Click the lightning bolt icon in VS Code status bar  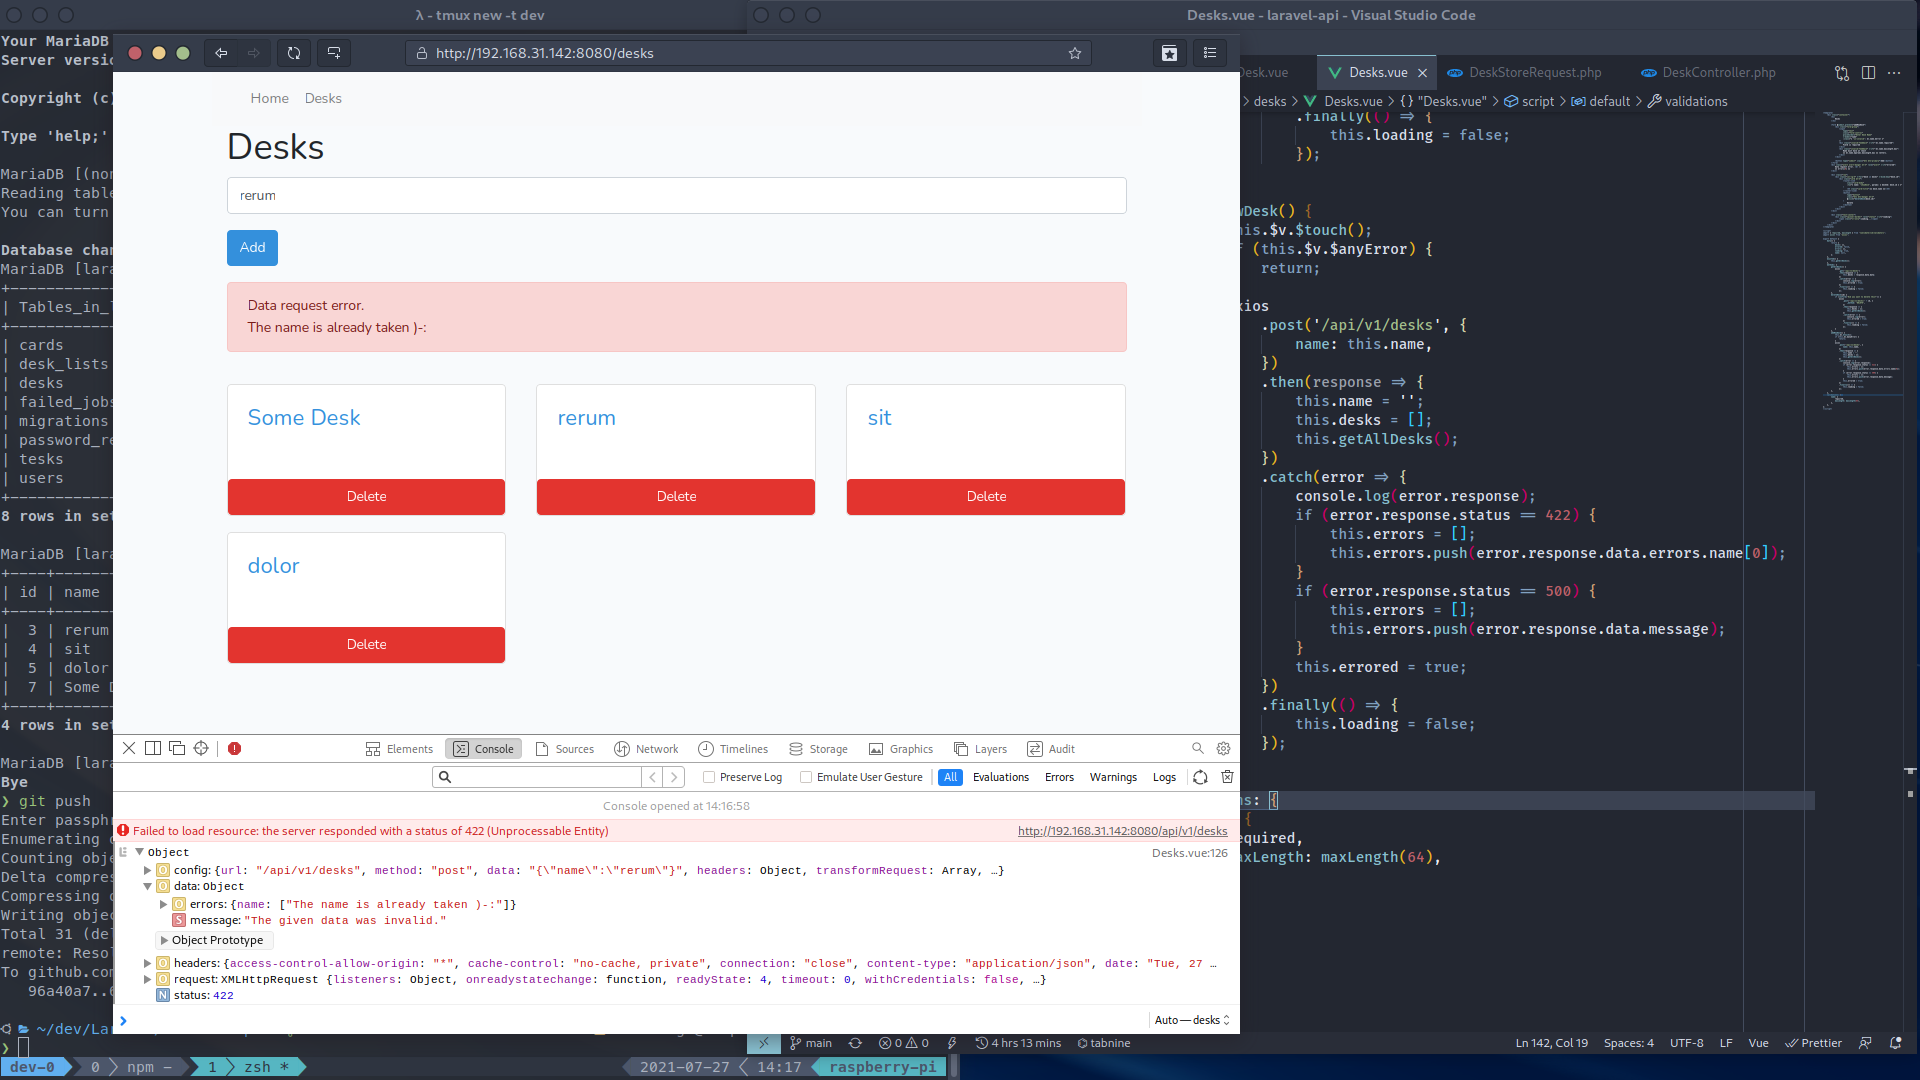coord(952,1043)
